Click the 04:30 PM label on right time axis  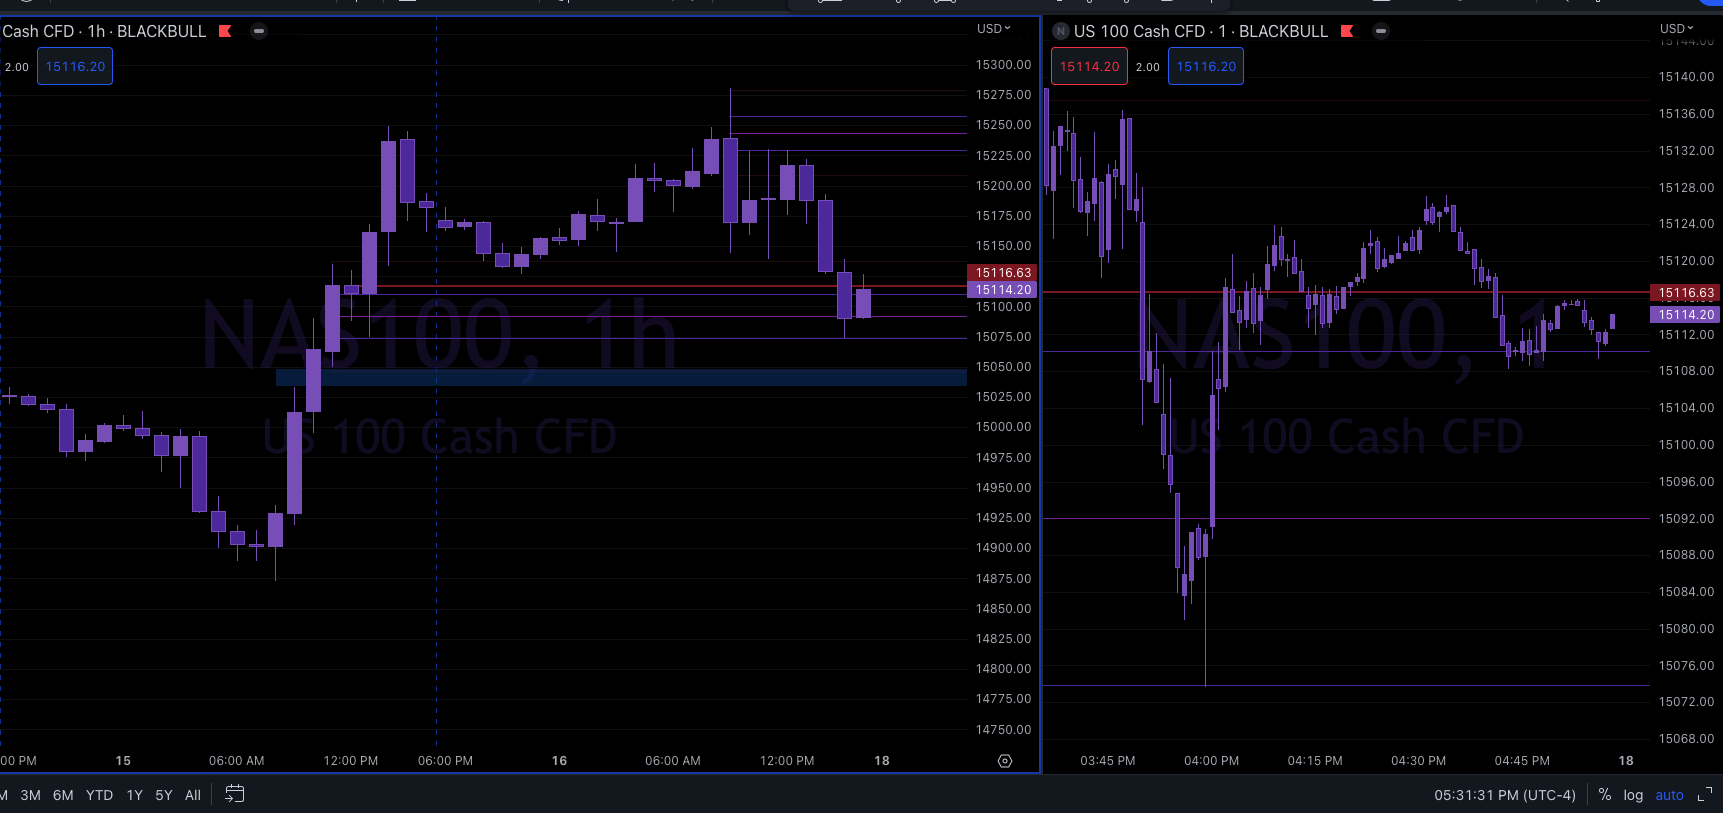(1418, 761)
